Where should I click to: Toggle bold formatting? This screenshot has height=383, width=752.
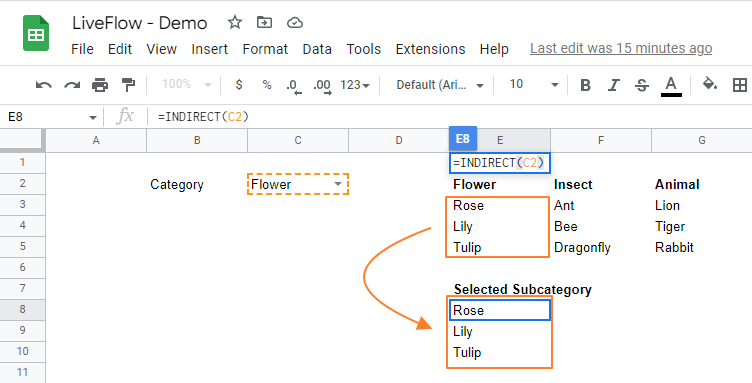[x=585, y=85]
